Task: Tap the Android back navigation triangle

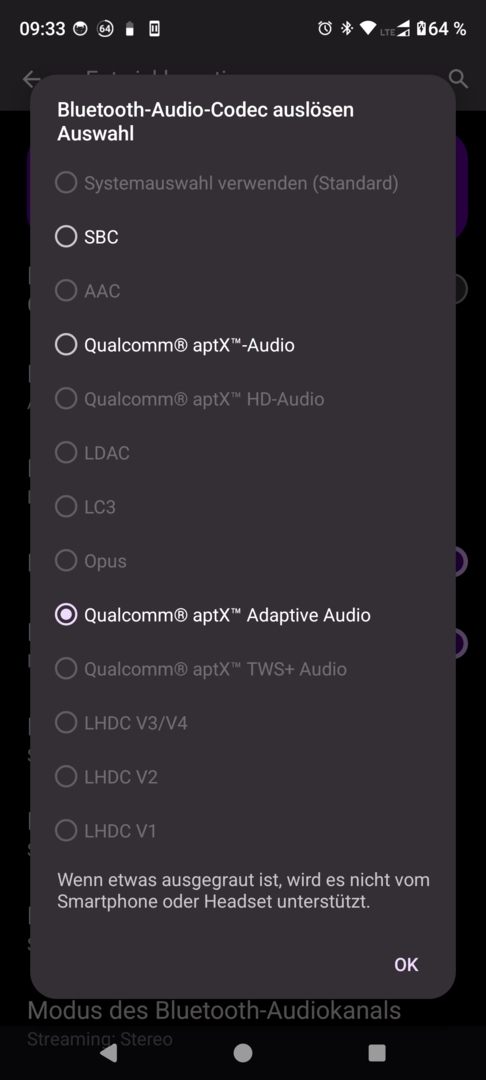Action: pyautogui.click(x=108, y=1052)
